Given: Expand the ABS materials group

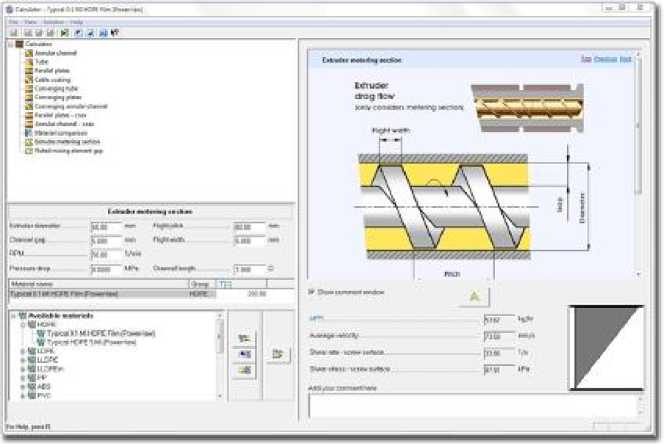Looking at the screenshot, I should click(23, 387).
